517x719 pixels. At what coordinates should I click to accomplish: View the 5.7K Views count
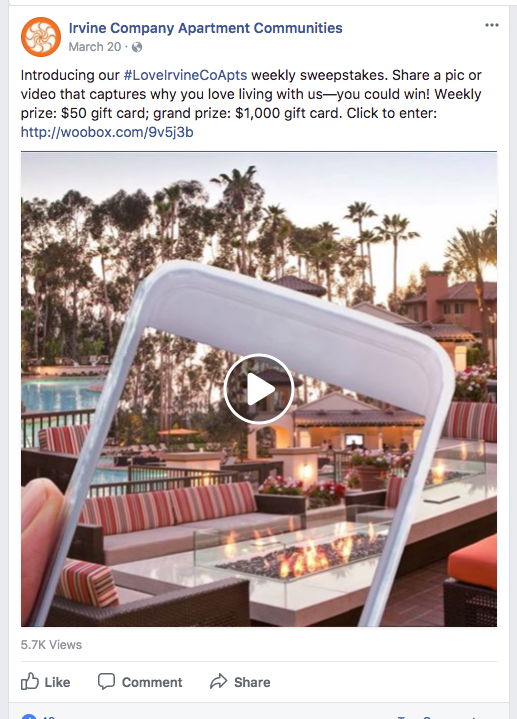pyautogui.click(x=51, y=645)
